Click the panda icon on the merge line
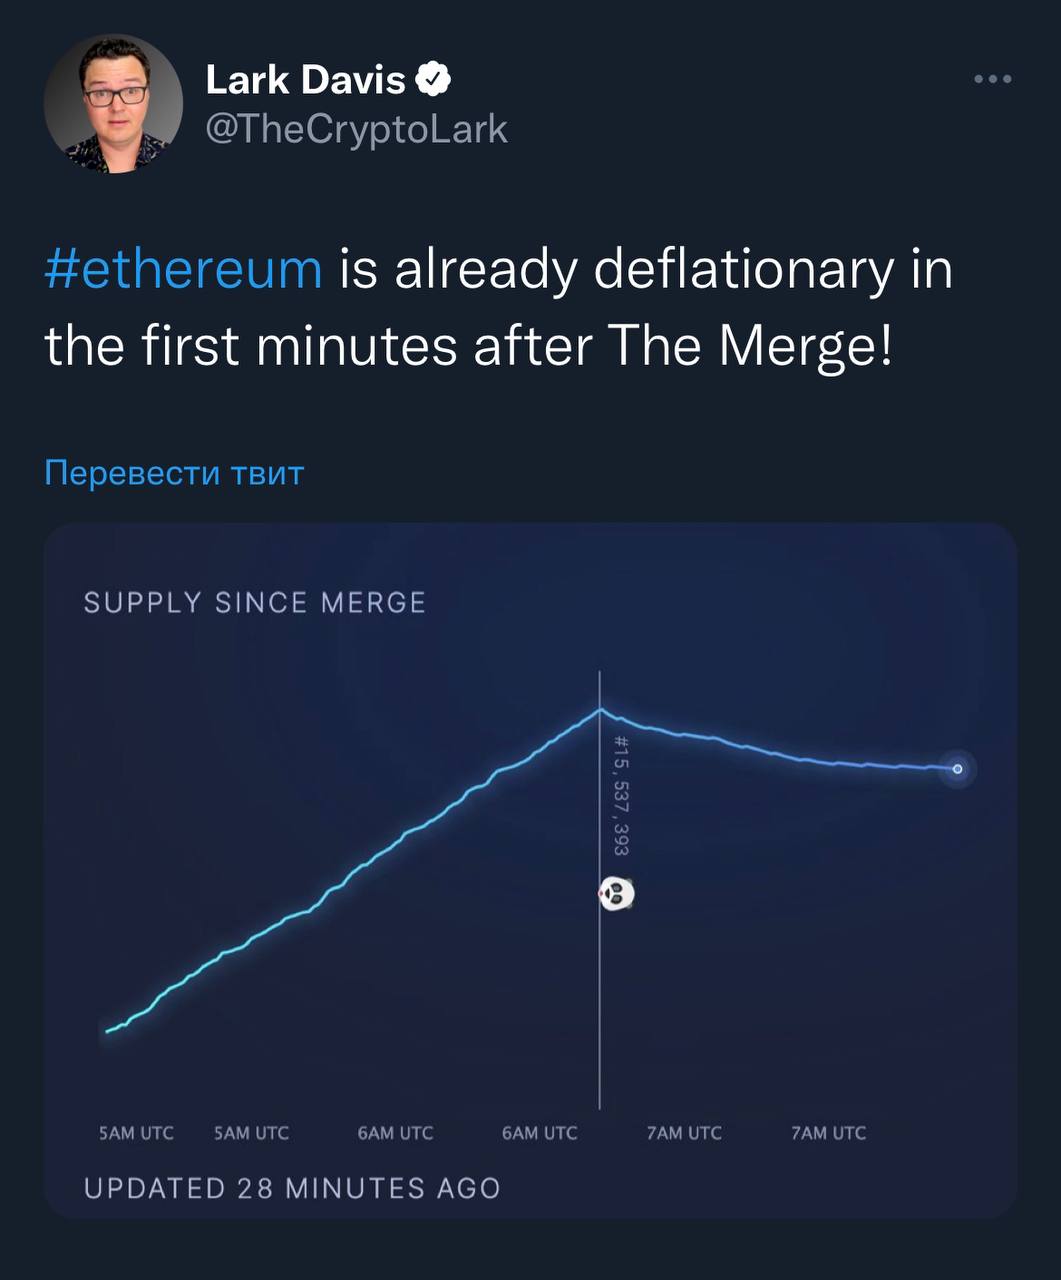 point(617,894)
